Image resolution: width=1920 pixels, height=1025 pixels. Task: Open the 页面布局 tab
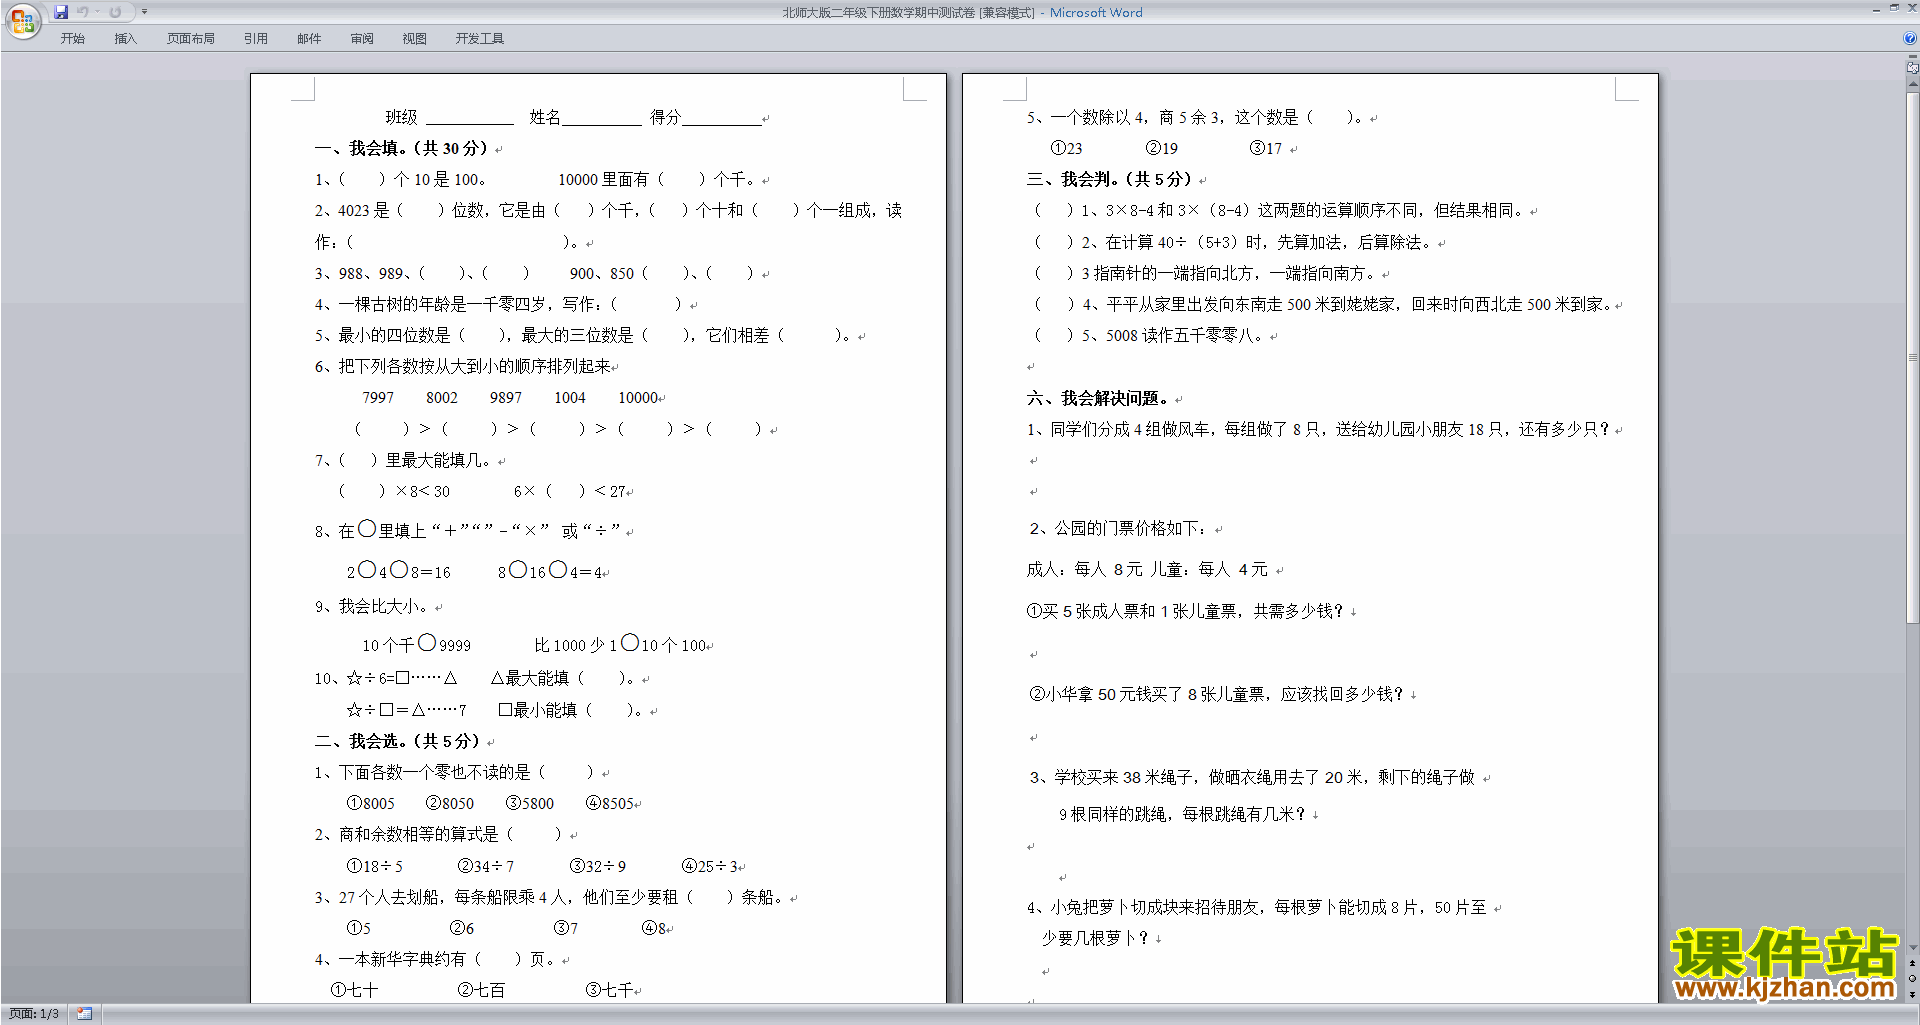pyautogui.click(x=191, y=39)
